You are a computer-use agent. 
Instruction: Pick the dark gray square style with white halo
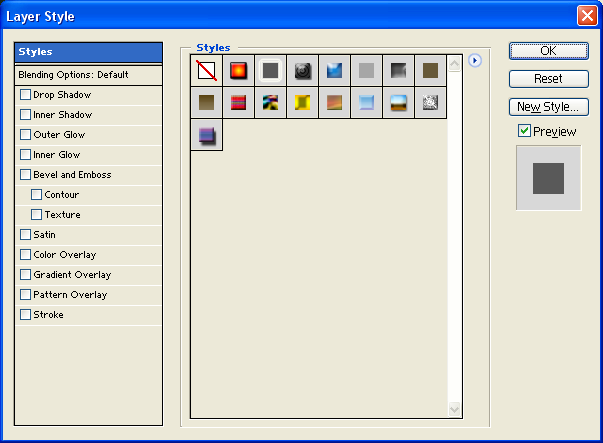[270, 70]
